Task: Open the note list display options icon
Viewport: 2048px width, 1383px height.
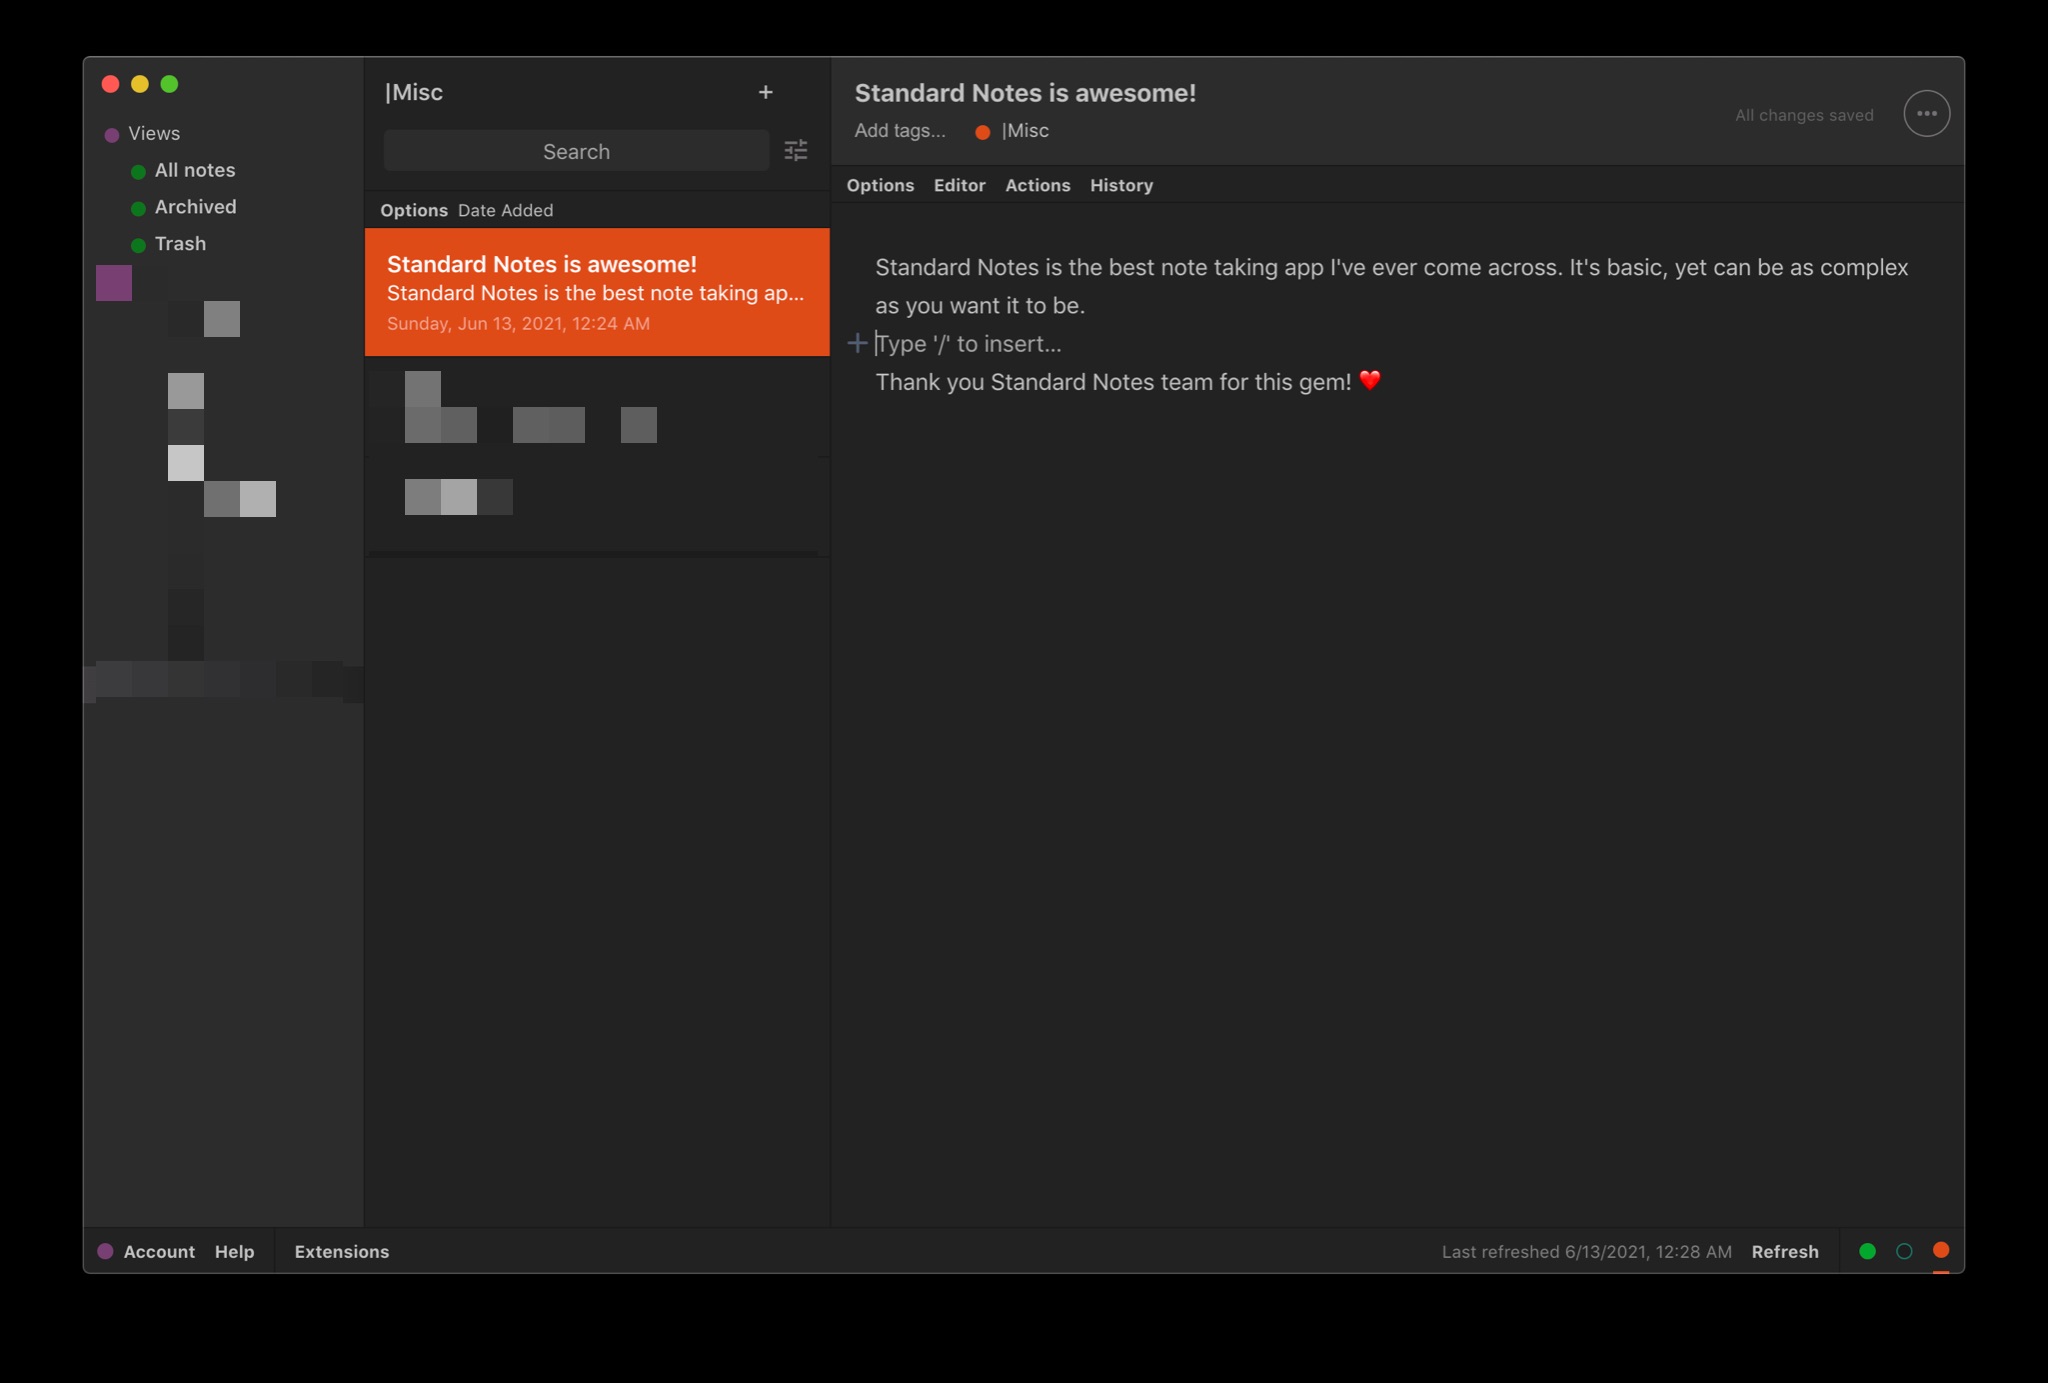Action: 796,151
